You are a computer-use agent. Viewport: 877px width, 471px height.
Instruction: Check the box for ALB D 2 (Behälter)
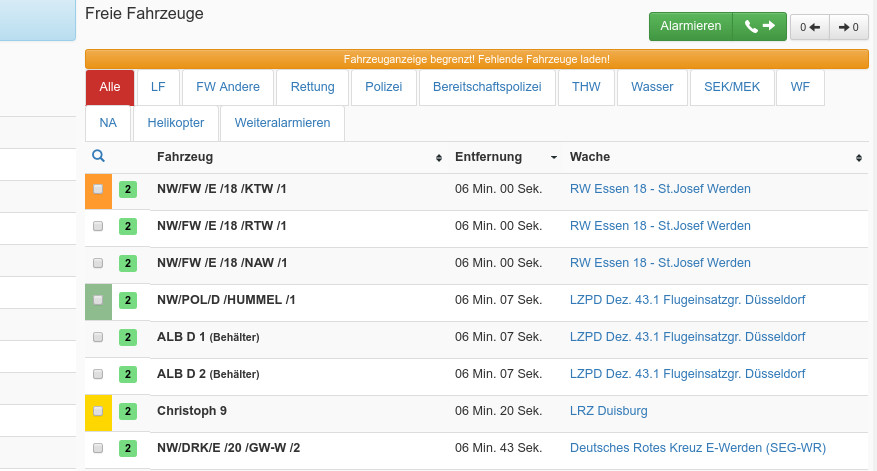click(98, 374)
